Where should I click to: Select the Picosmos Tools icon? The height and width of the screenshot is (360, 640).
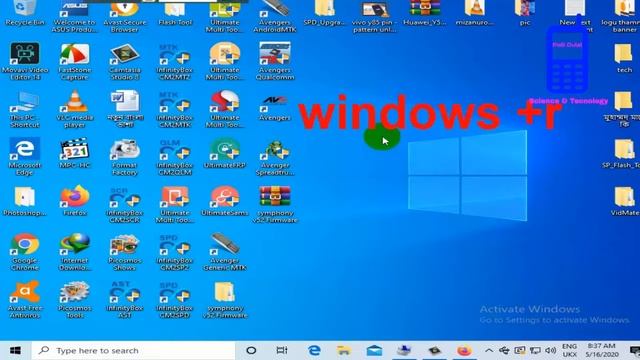(x=74, y=299)
